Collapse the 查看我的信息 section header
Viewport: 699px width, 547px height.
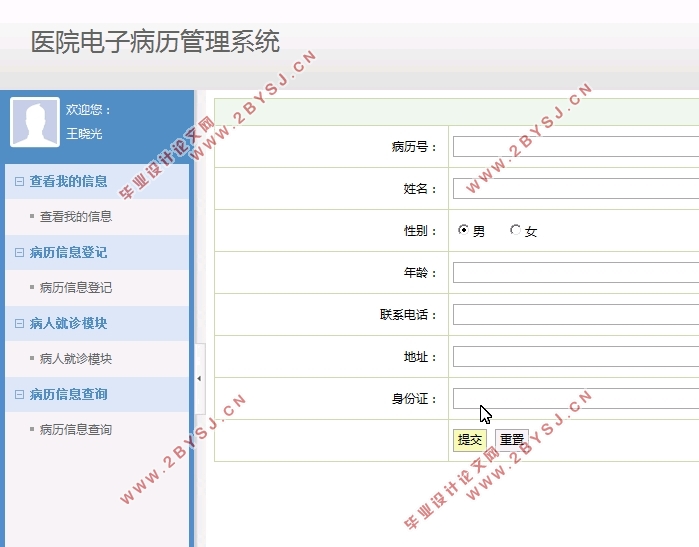point(97,181)
